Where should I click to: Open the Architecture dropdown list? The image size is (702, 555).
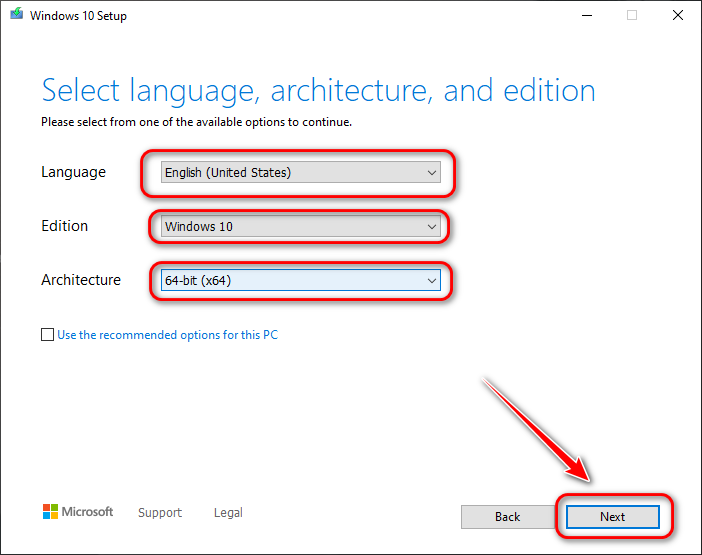[x=300, y=281]
